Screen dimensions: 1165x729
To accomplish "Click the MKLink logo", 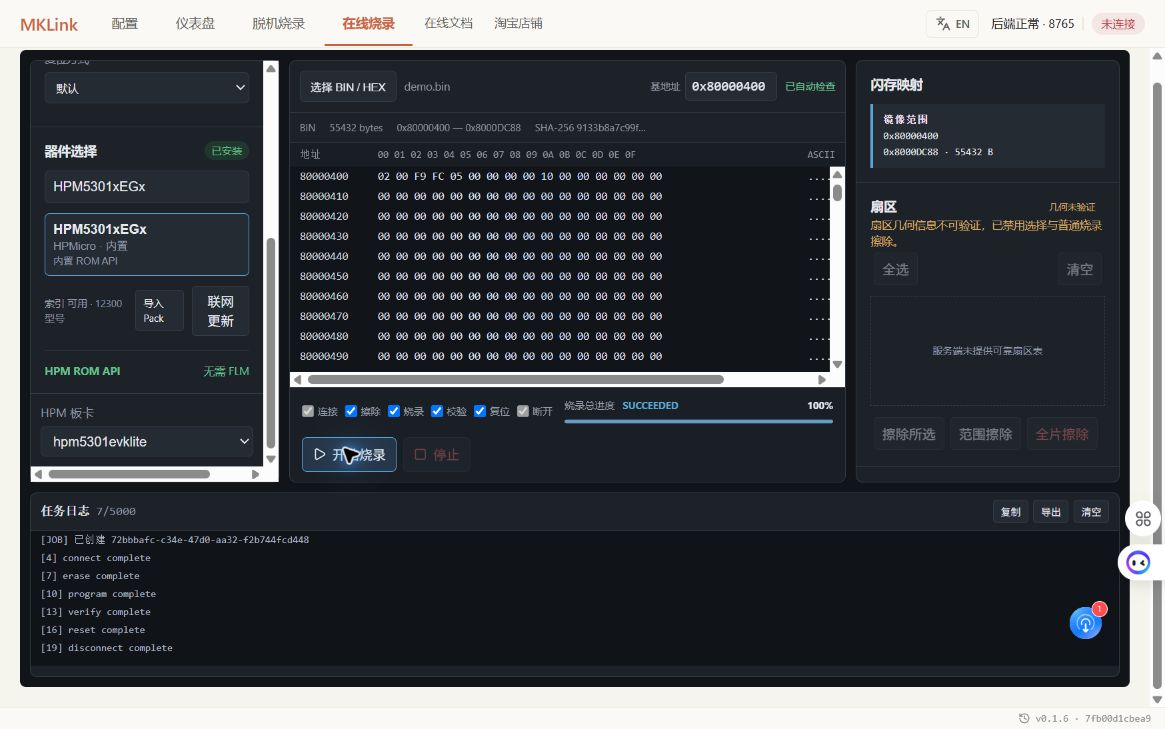I will [x=49, y=25].
